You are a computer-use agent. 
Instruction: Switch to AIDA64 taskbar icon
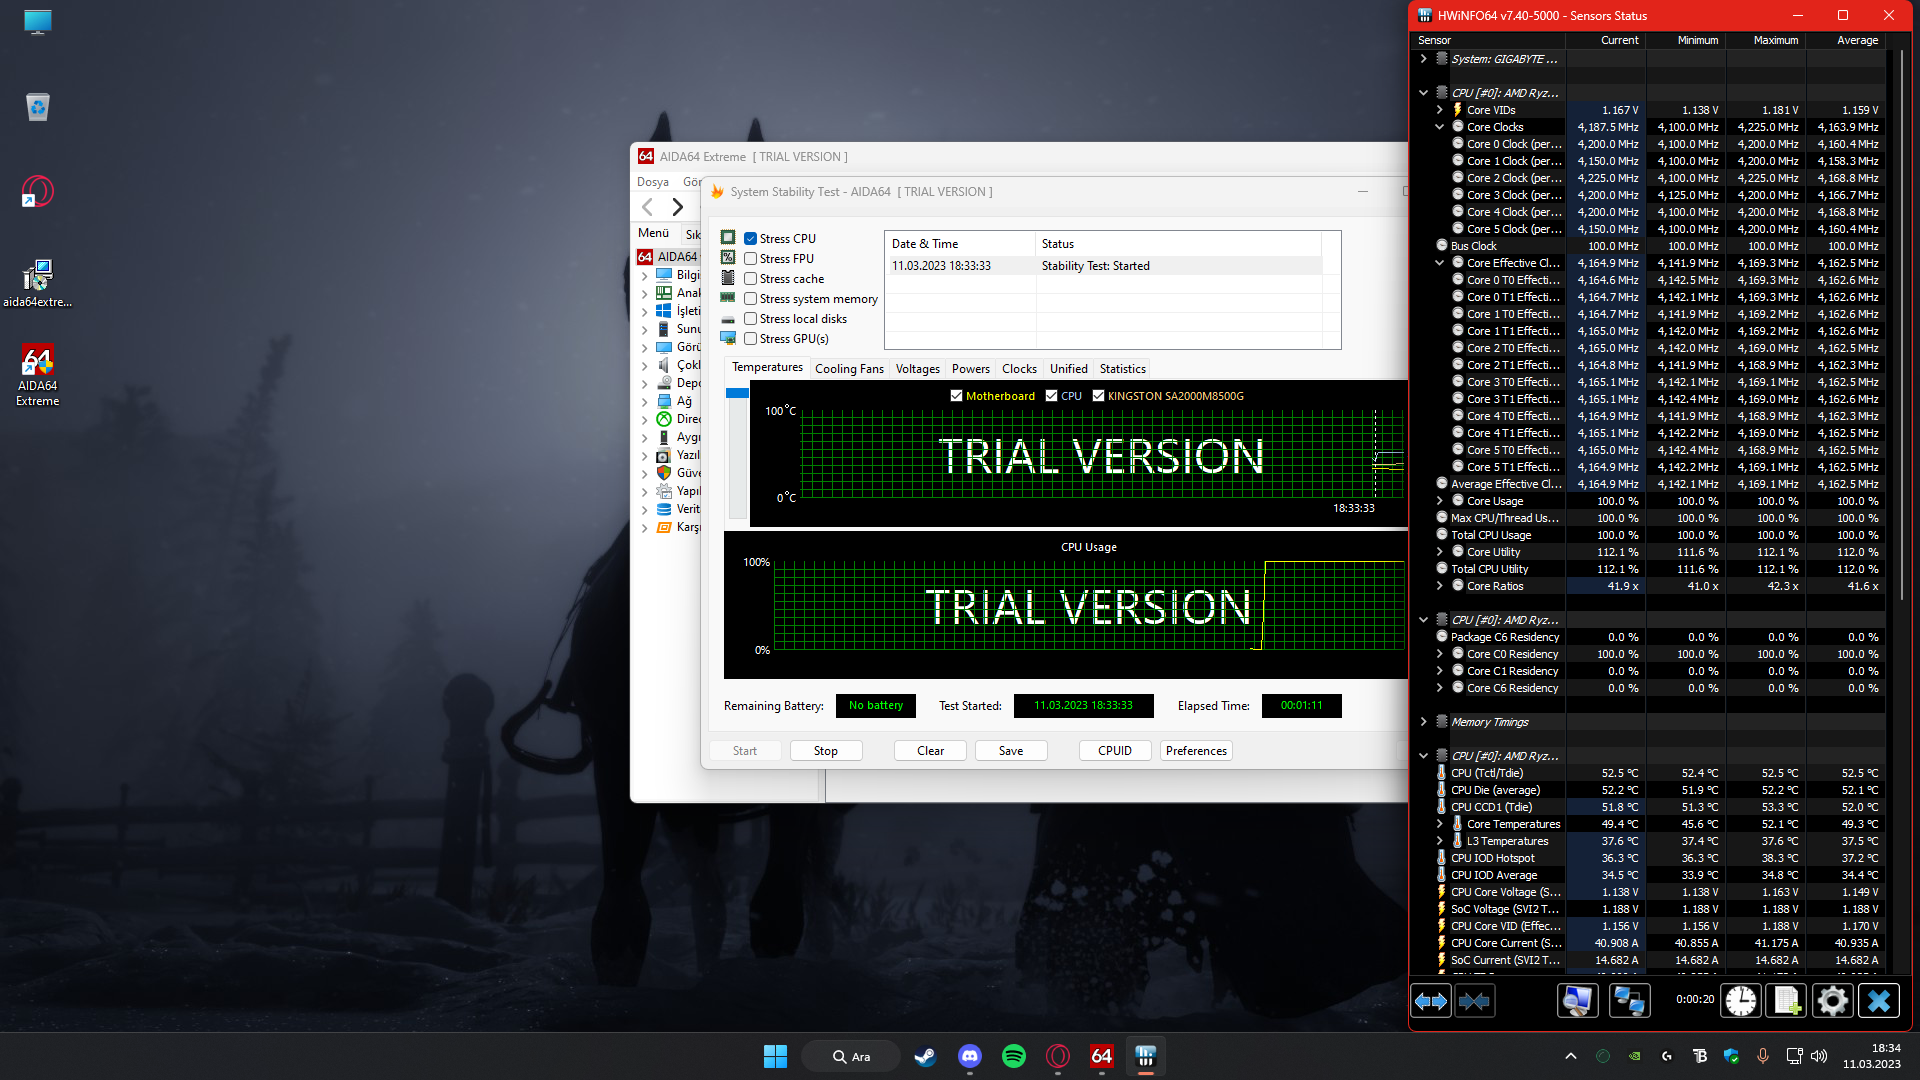click(1101, 1056)
